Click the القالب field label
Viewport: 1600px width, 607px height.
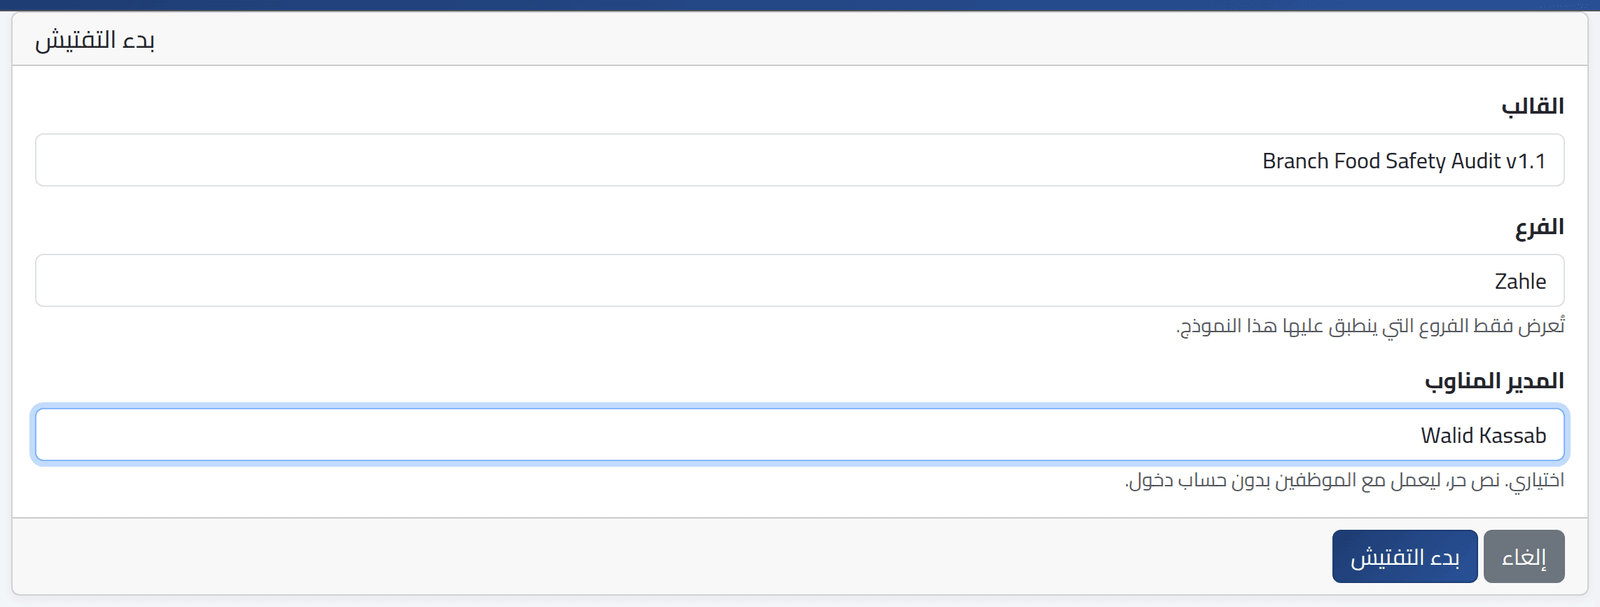click(1532, 106)
